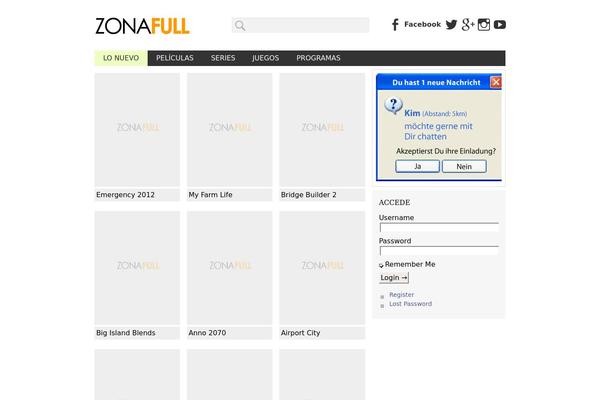600x400 pixels.
Task: Click the Airport City title
Action: tap(300, 333)
